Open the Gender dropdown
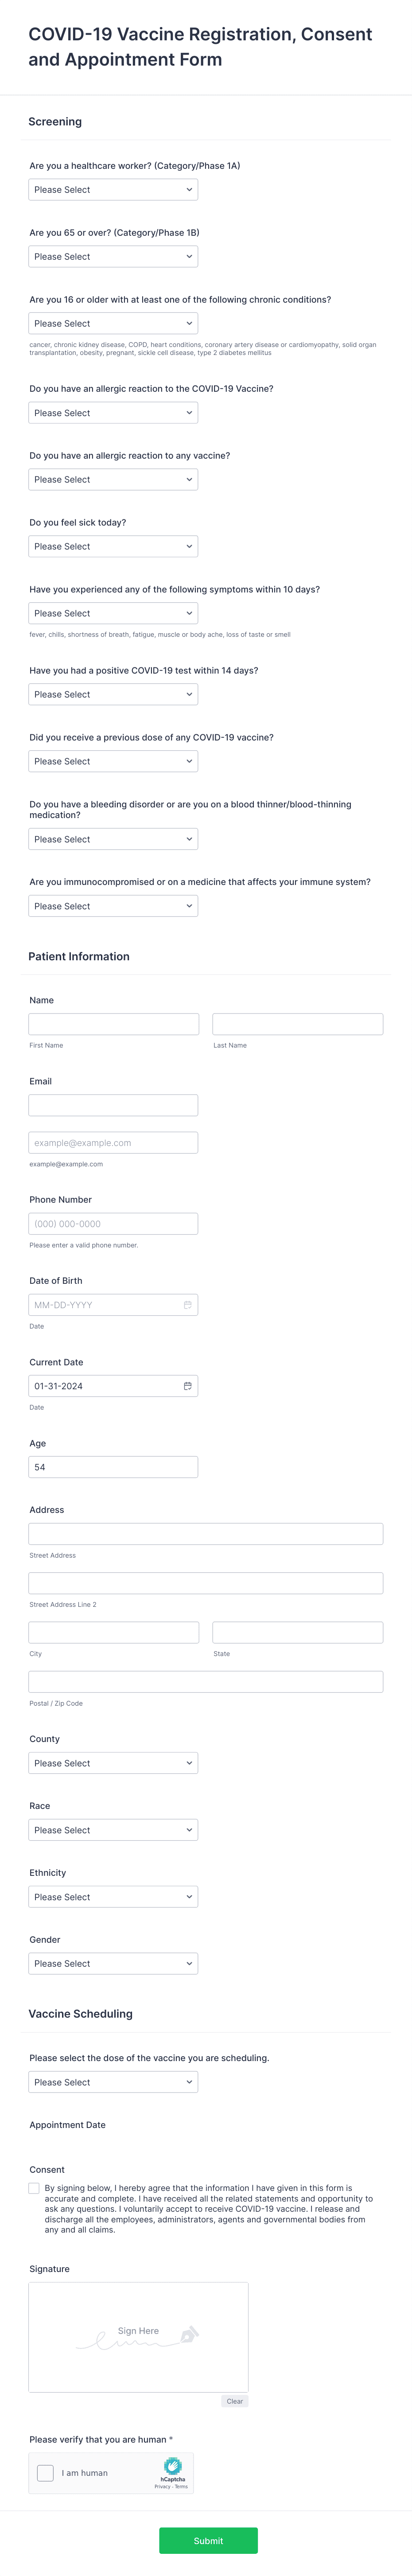 [113, 1964]
